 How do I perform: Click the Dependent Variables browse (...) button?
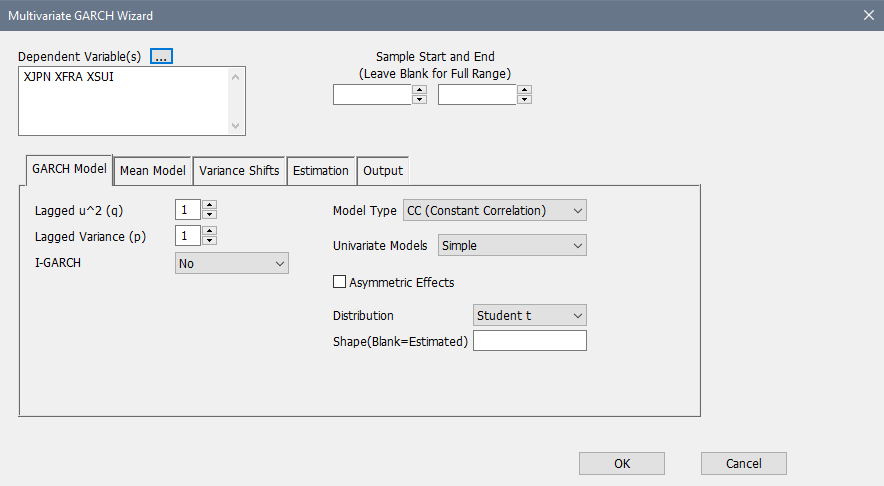[162, 56]
